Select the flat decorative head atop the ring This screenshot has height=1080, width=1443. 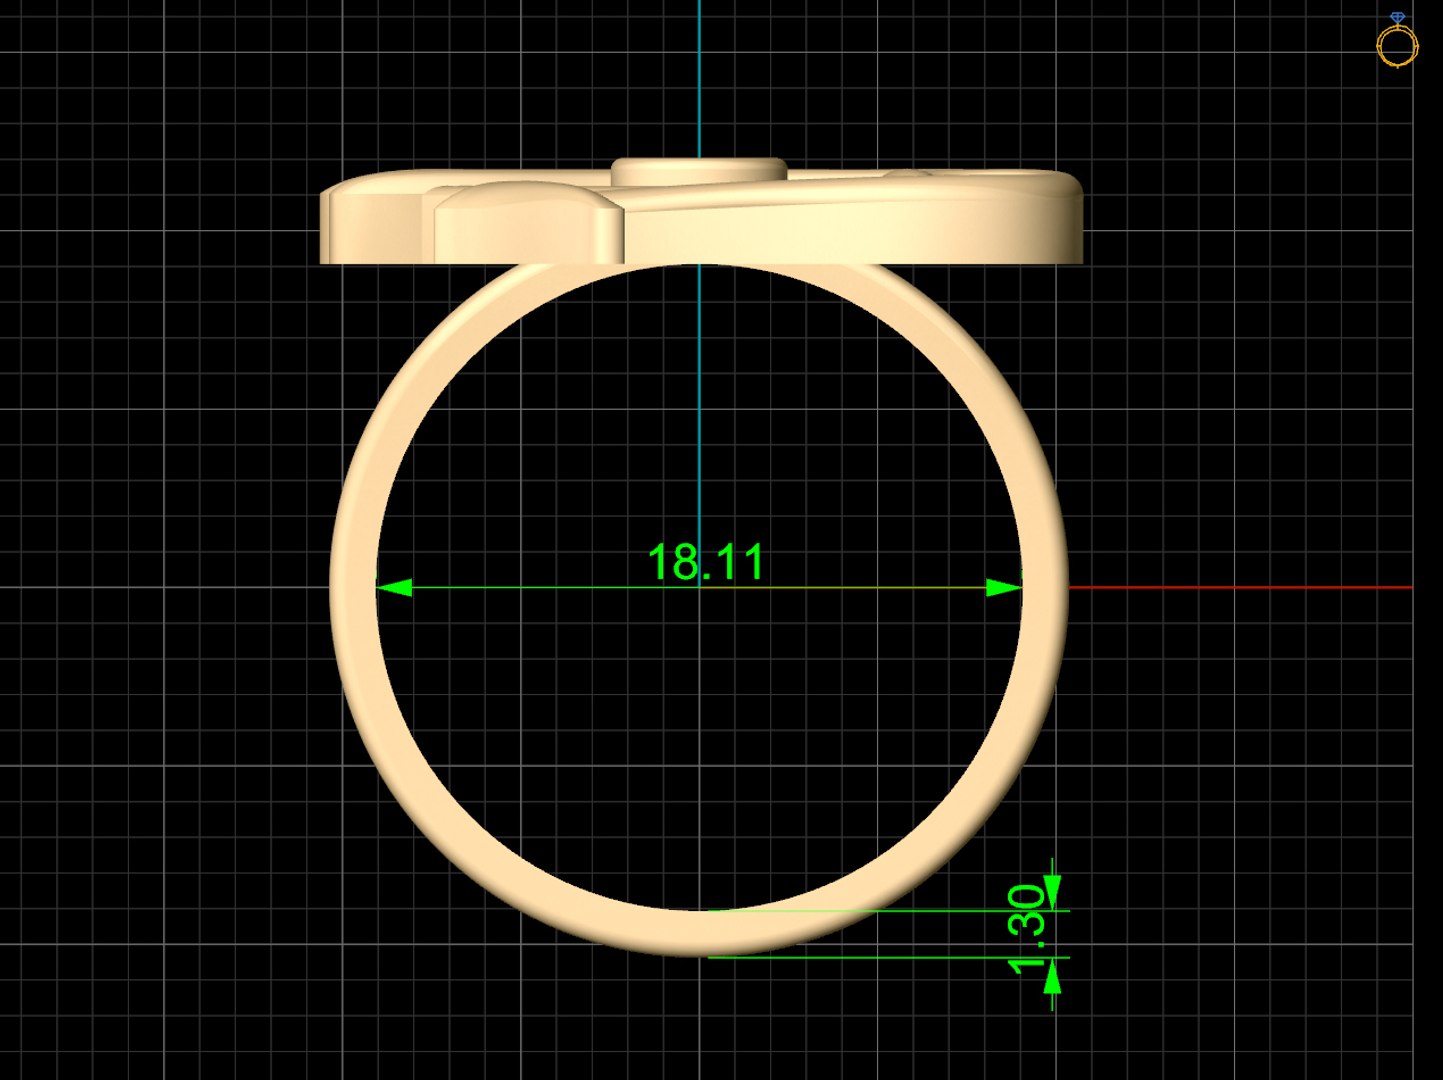(x=700, y=212)
